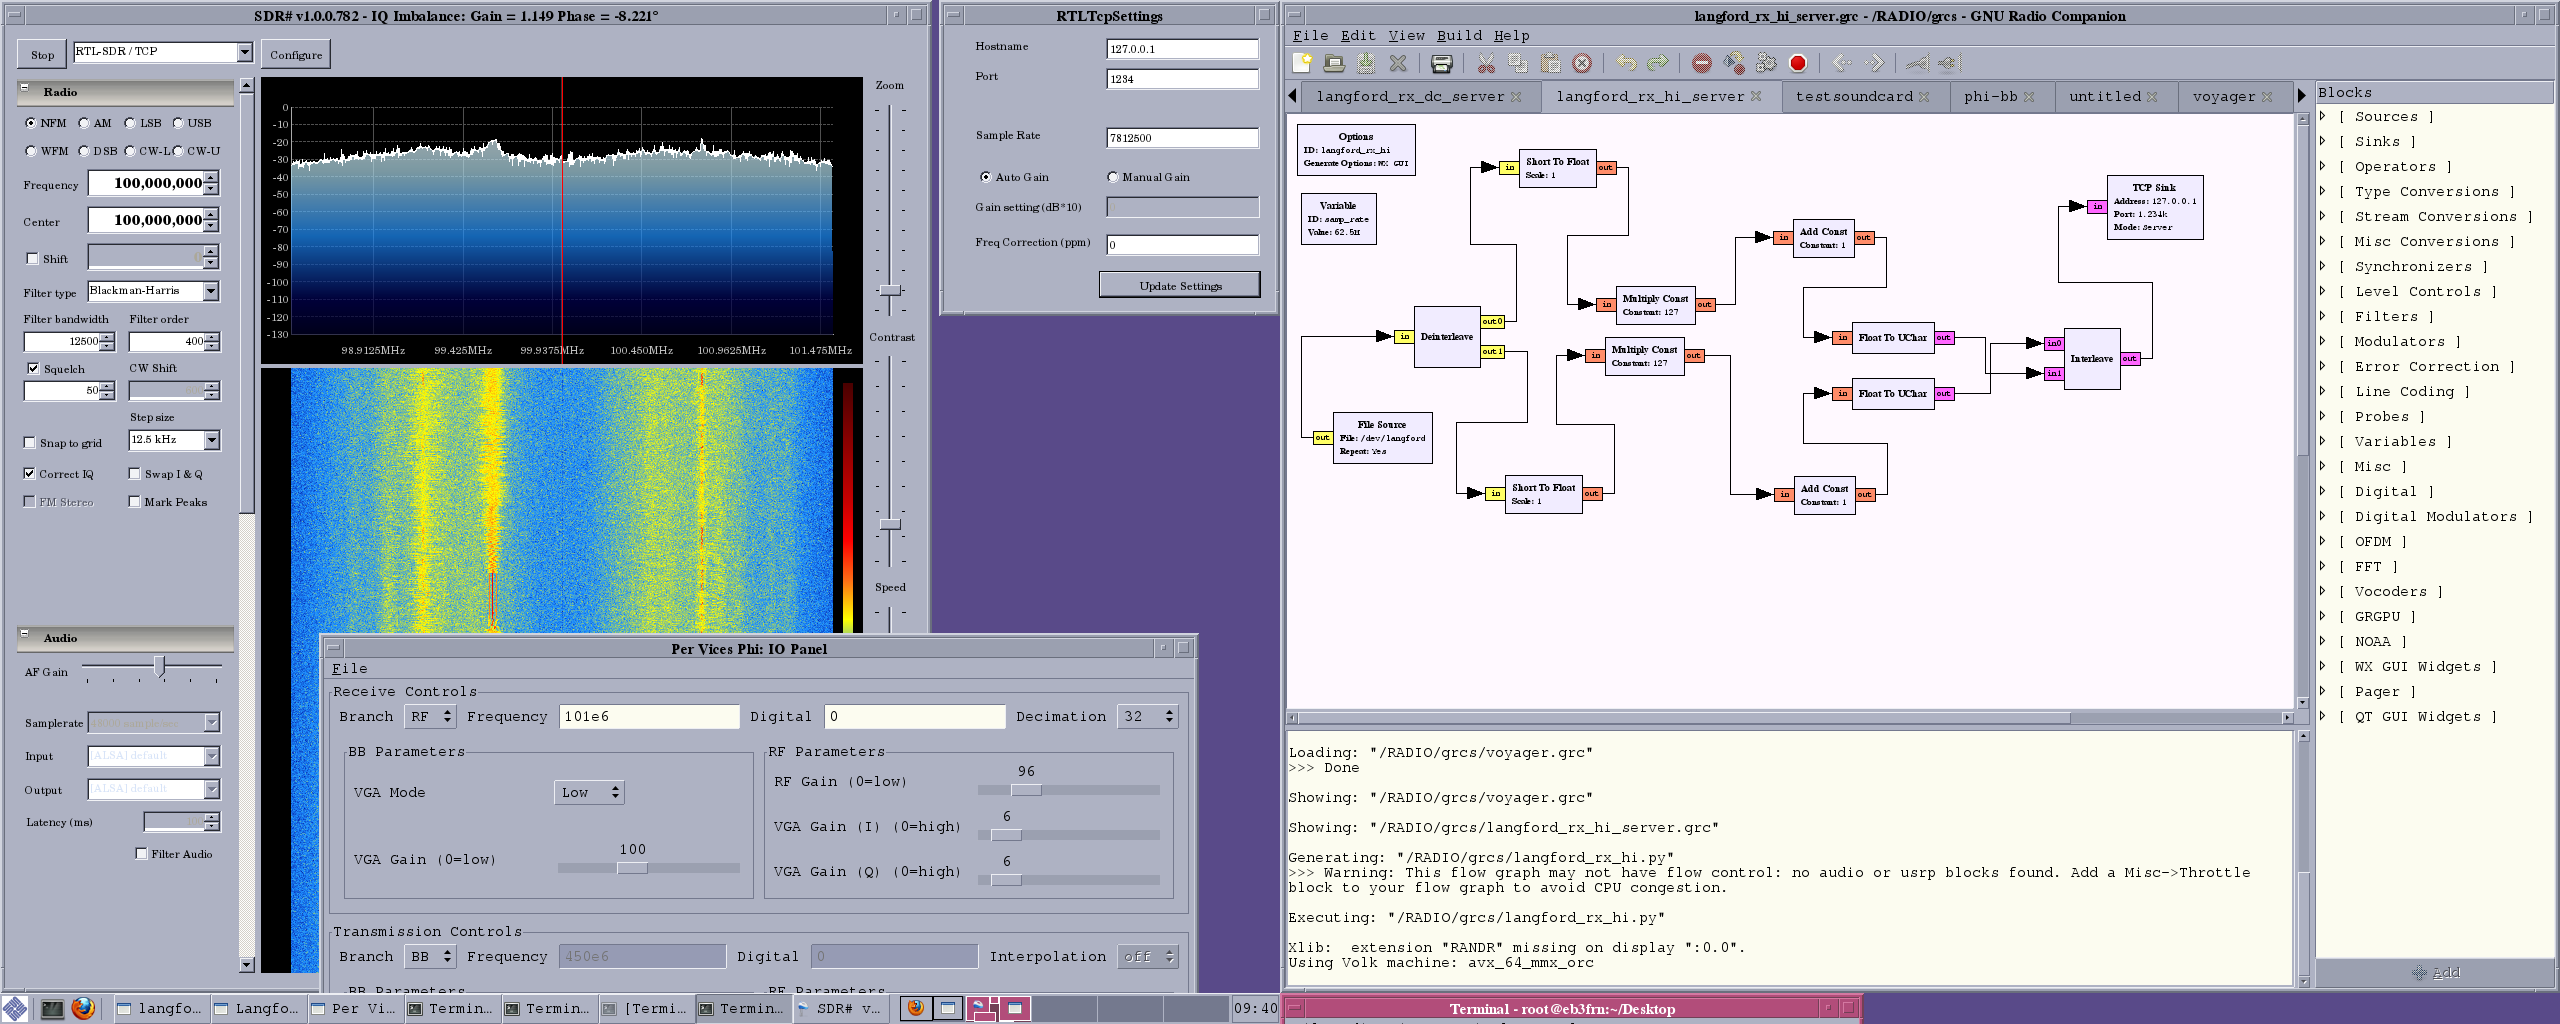Launch Firefox from the taskbar

(x=83, y=1008)
